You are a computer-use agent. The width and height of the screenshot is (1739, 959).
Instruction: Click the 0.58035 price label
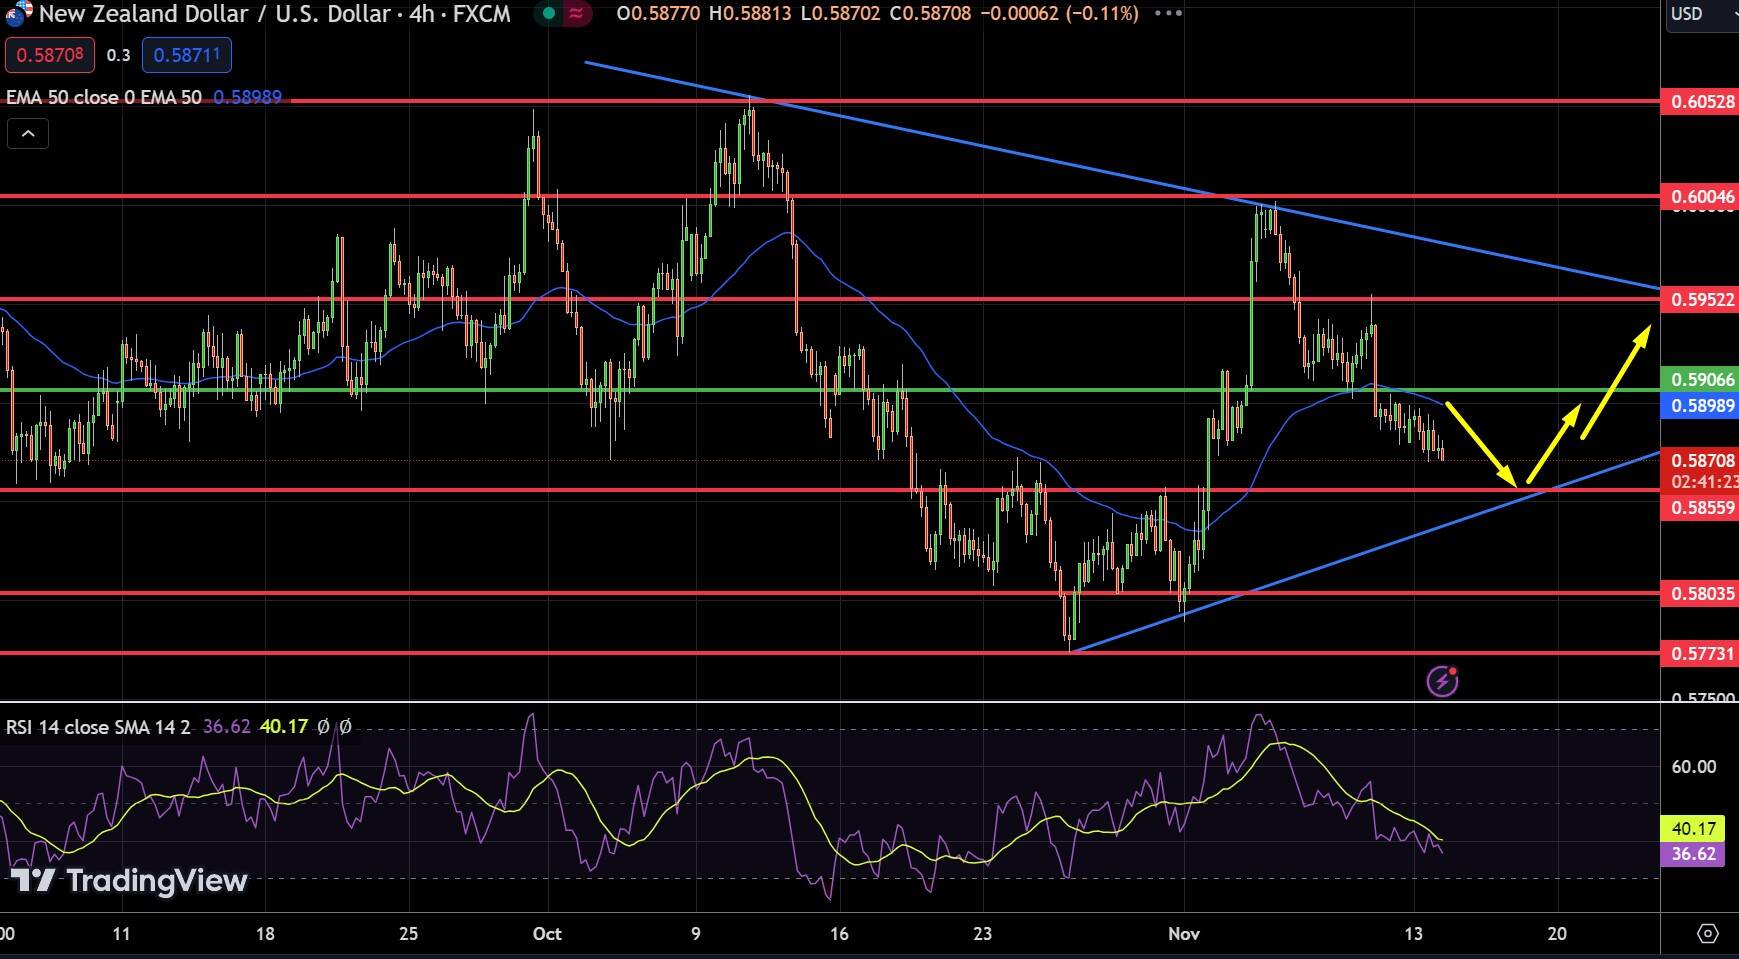click(x=1699, y=594)
